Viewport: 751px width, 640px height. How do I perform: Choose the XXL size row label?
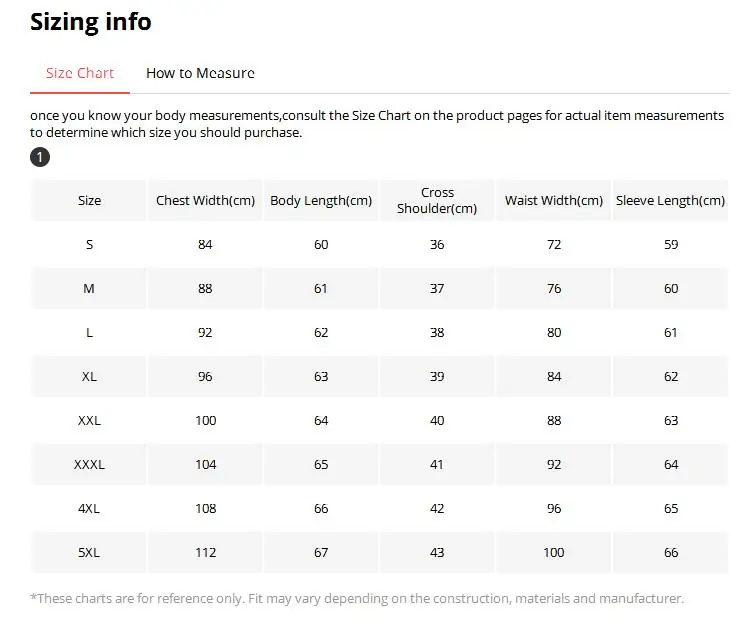point(89,420)
